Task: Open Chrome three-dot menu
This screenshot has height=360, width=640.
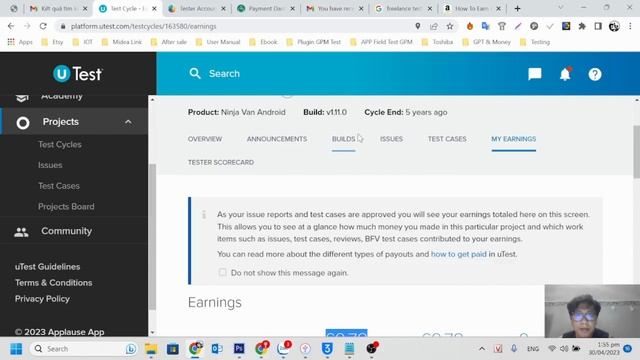Action: (630, 26)
